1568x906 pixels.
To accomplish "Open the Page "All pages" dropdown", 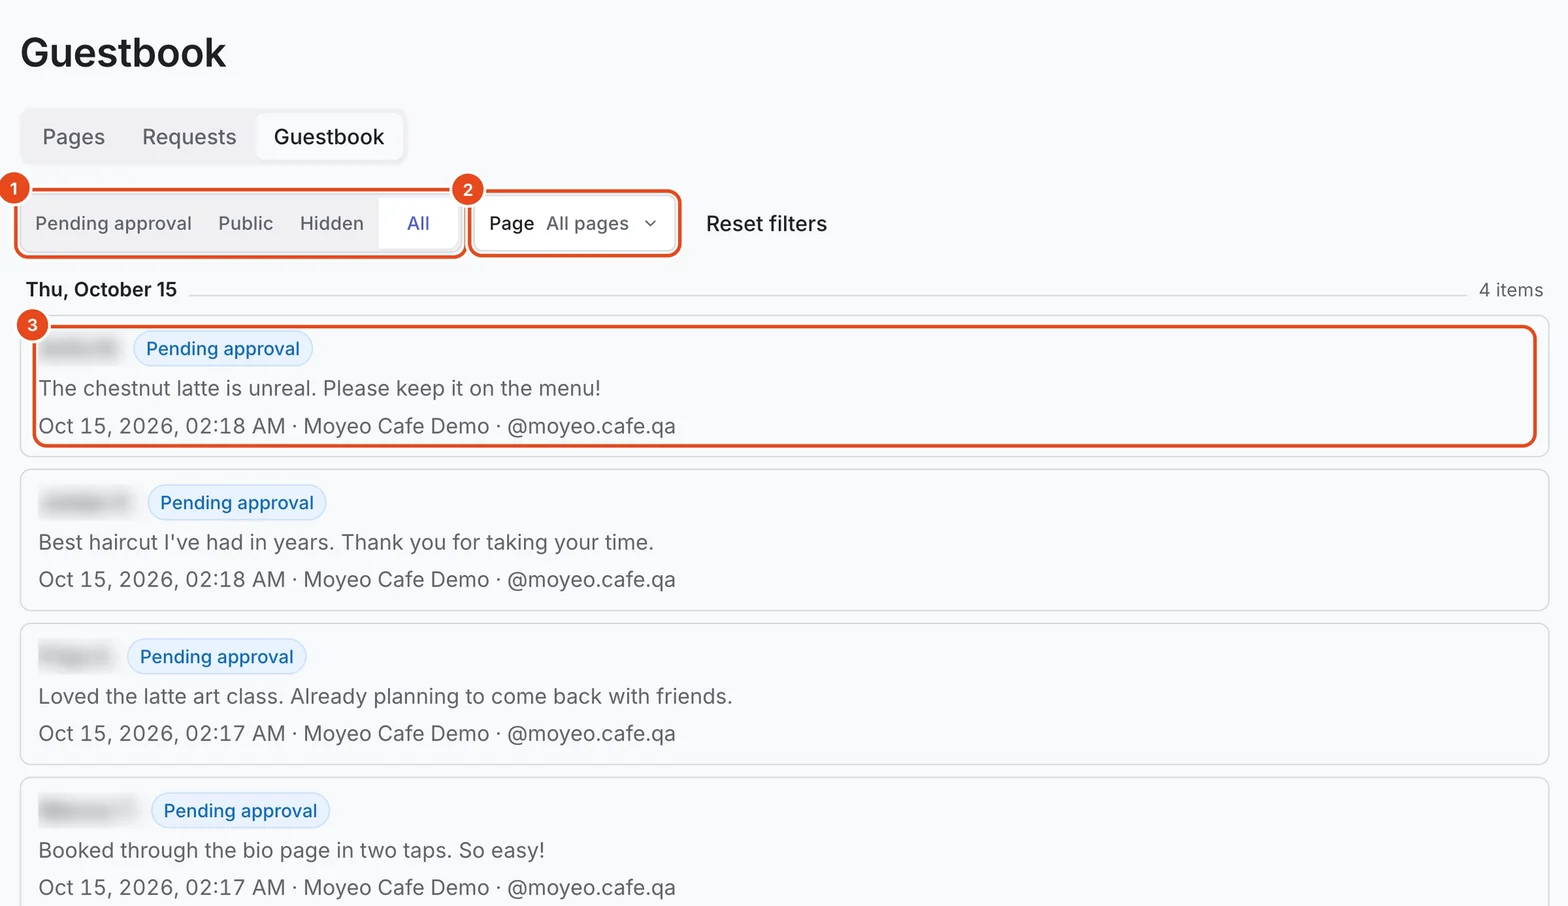I will pyautogui.click(x=574, y=224).
